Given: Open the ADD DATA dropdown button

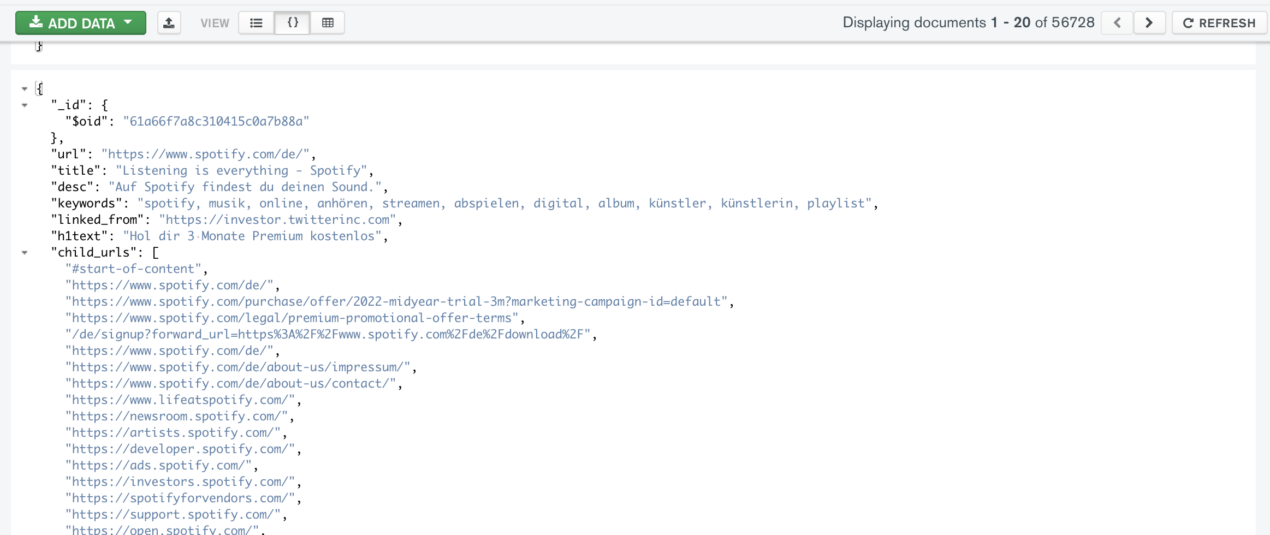Looking at the screenshot, I should (81, 22).
